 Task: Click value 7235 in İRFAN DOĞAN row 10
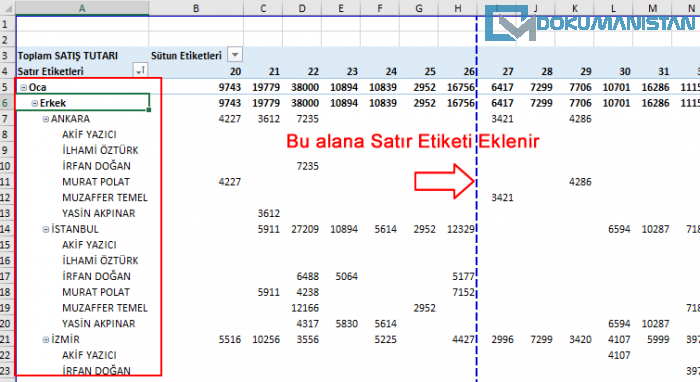[x=308, y=166]
